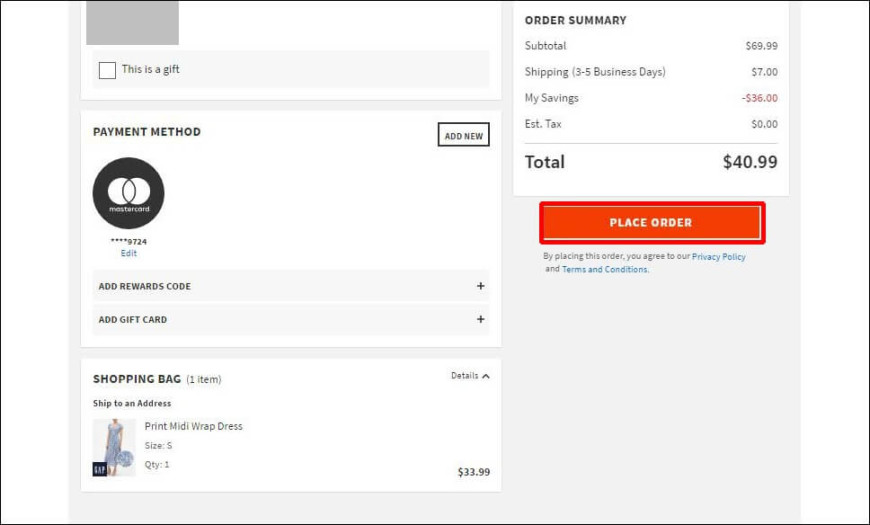The height and width of the screenshot is (525, 870).
Task: Click the Order Summary total amount
Action: click(x=750, y=162)
